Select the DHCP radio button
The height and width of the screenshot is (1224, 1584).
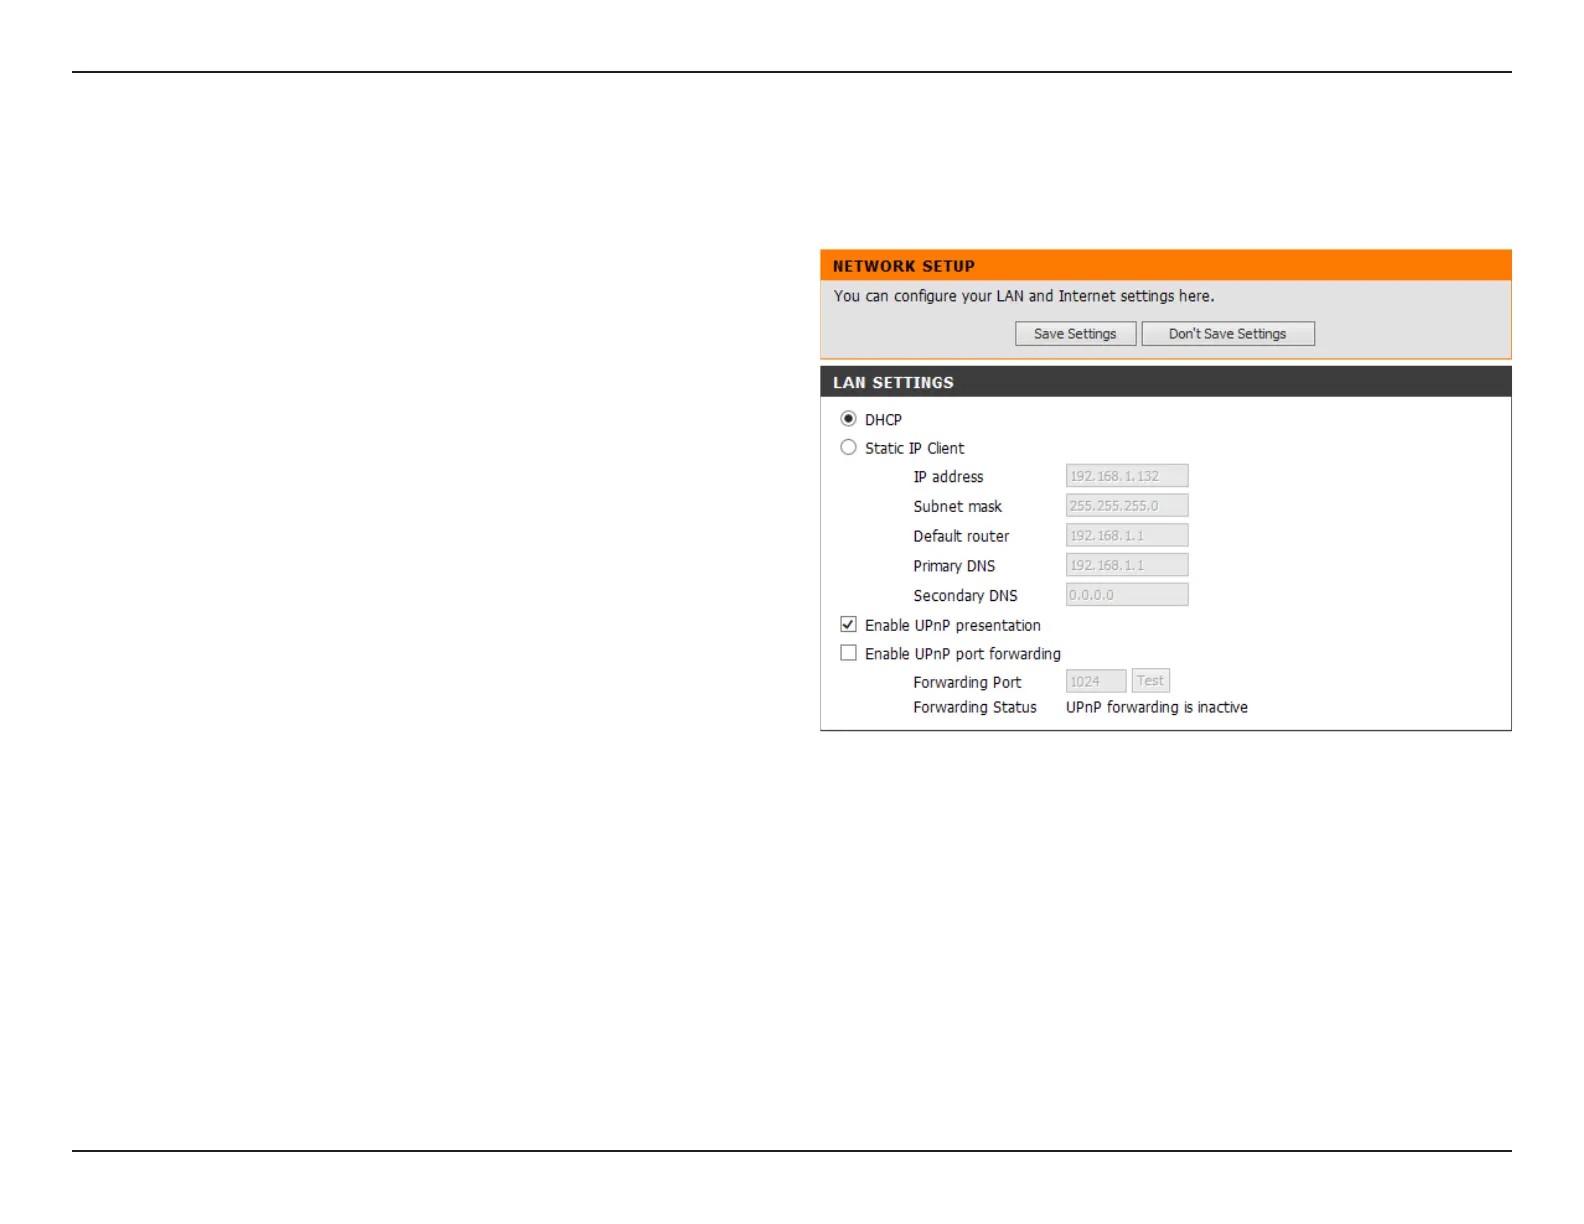[x=848, y=419]
